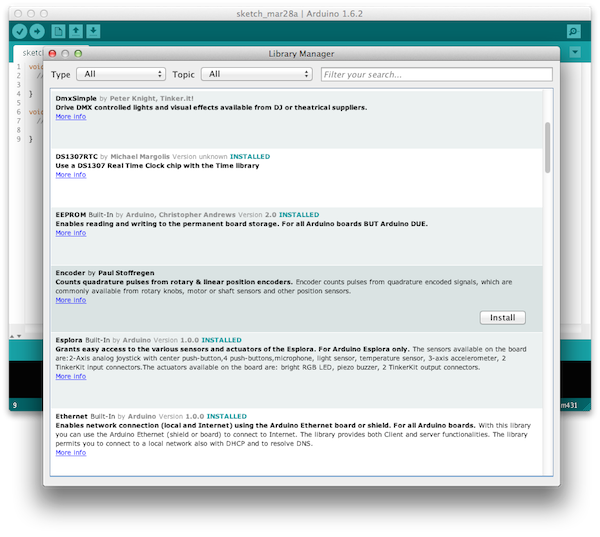Open More info link for Ethernet

pyautogui.click(x=71, y=453)
